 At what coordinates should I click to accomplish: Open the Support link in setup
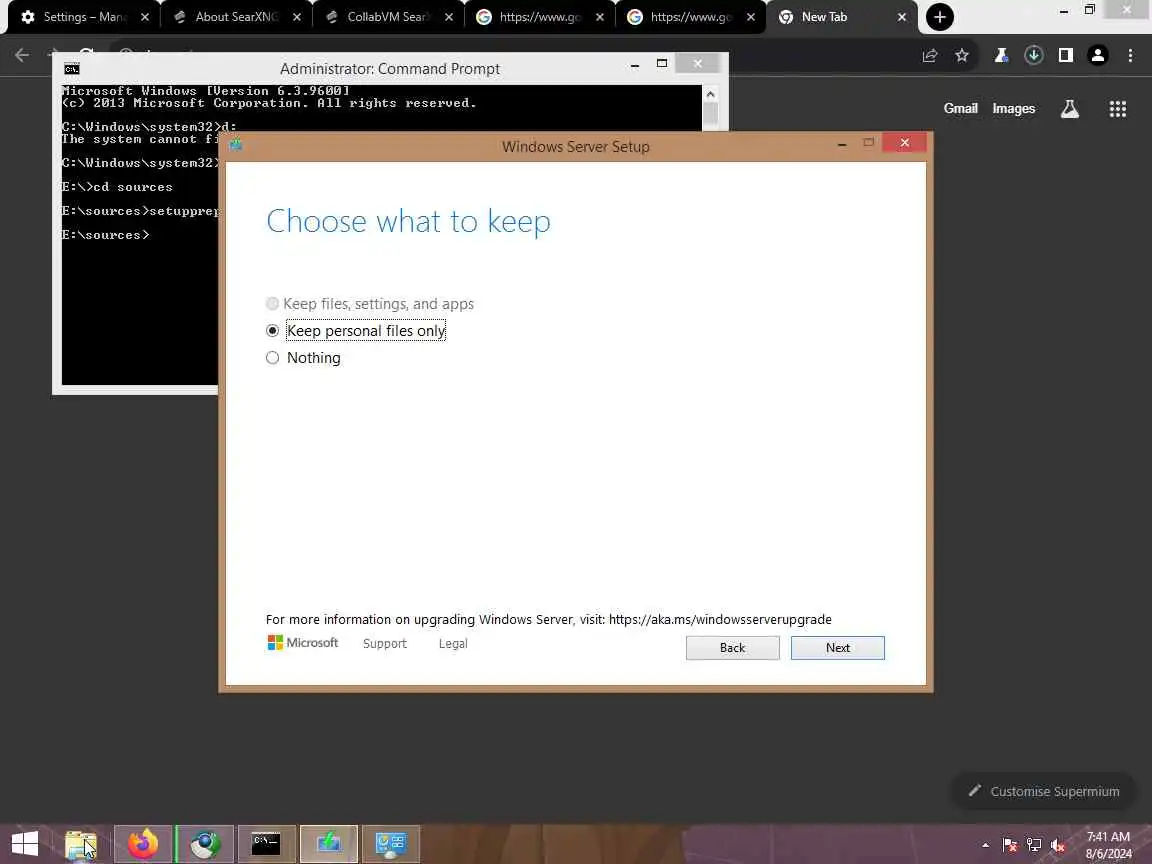(384, 644)
